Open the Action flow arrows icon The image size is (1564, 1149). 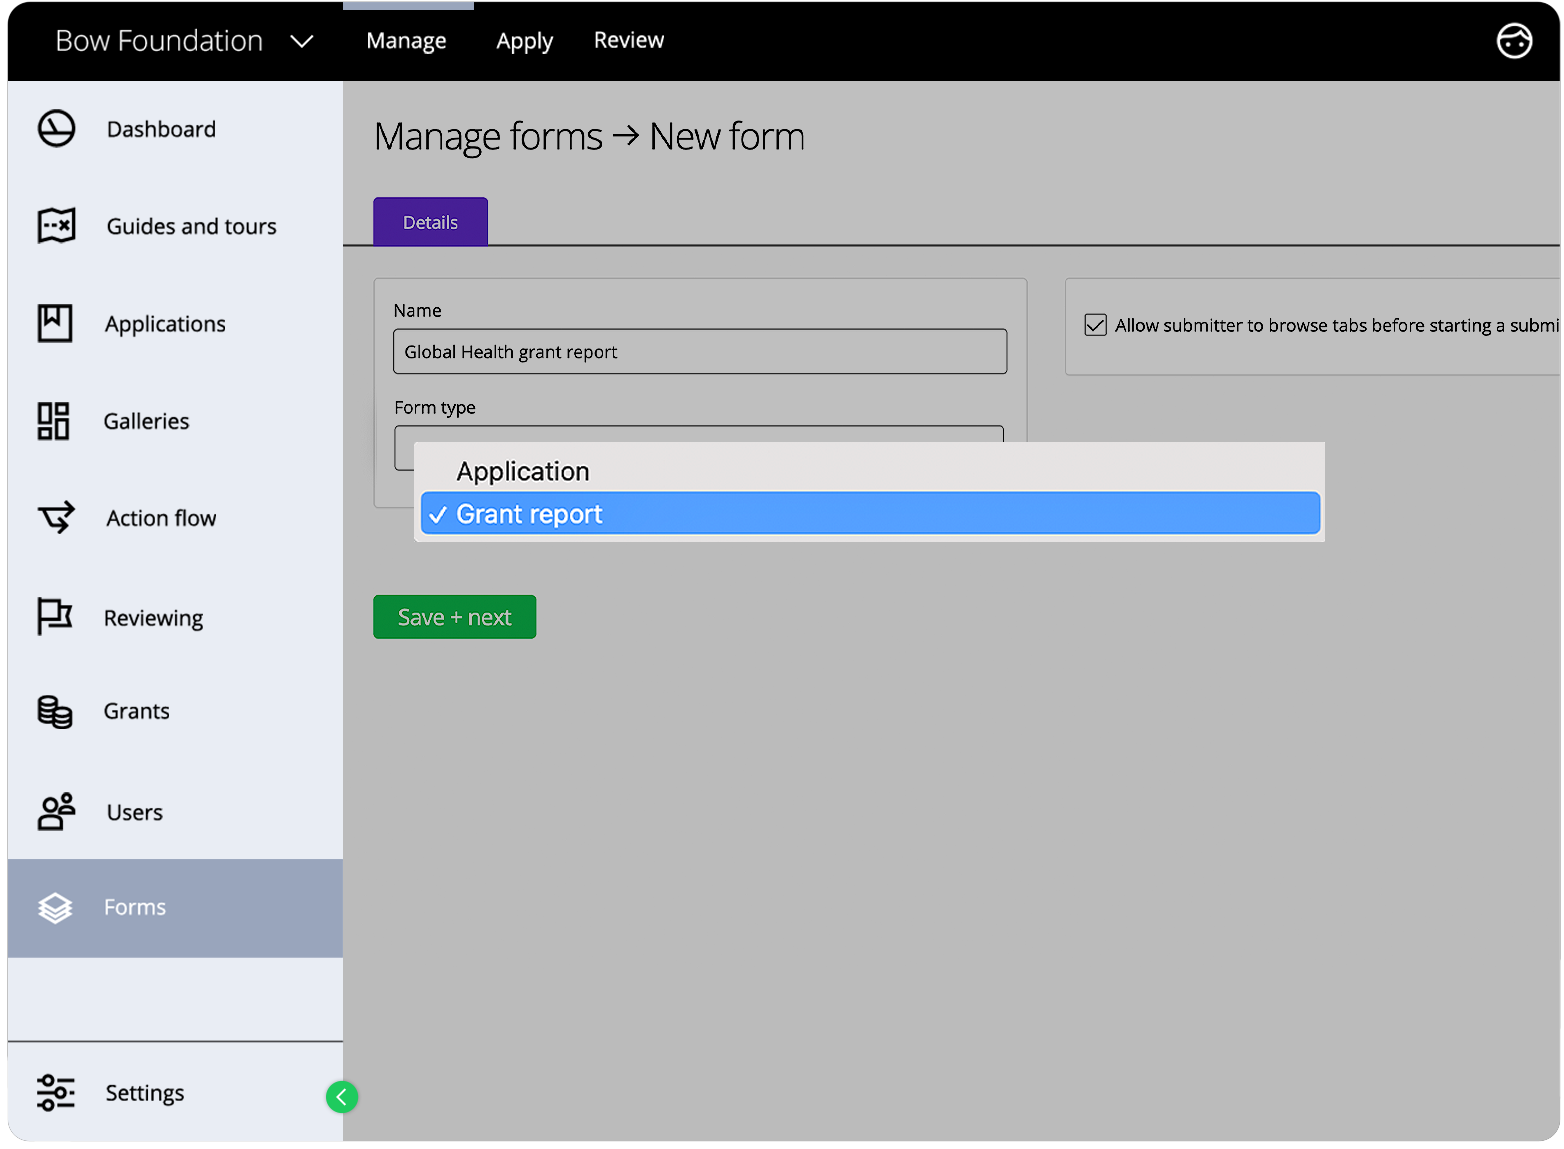(x=56, y=517)
